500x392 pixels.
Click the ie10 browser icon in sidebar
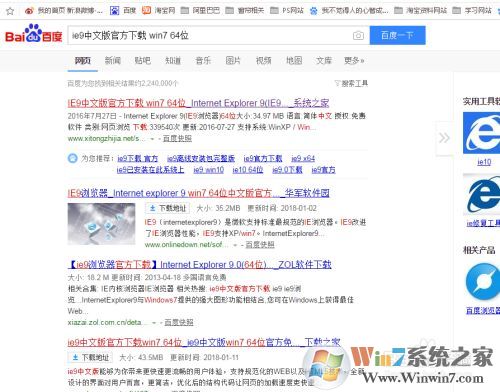pos(482,133)
